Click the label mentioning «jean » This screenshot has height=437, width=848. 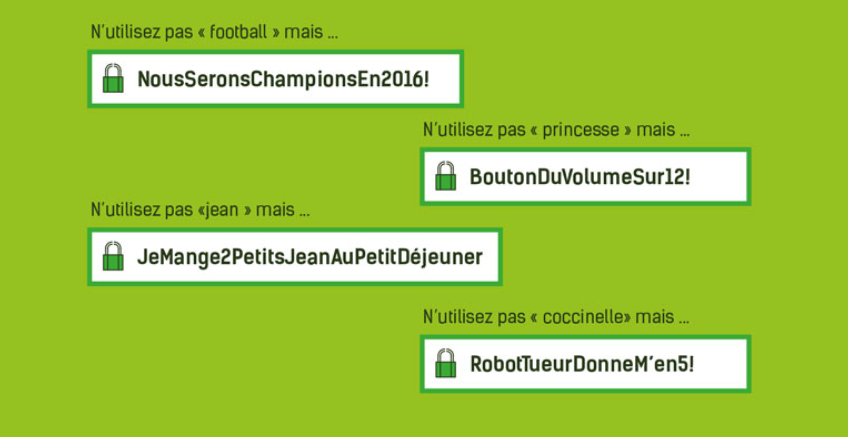click(200, 210)
